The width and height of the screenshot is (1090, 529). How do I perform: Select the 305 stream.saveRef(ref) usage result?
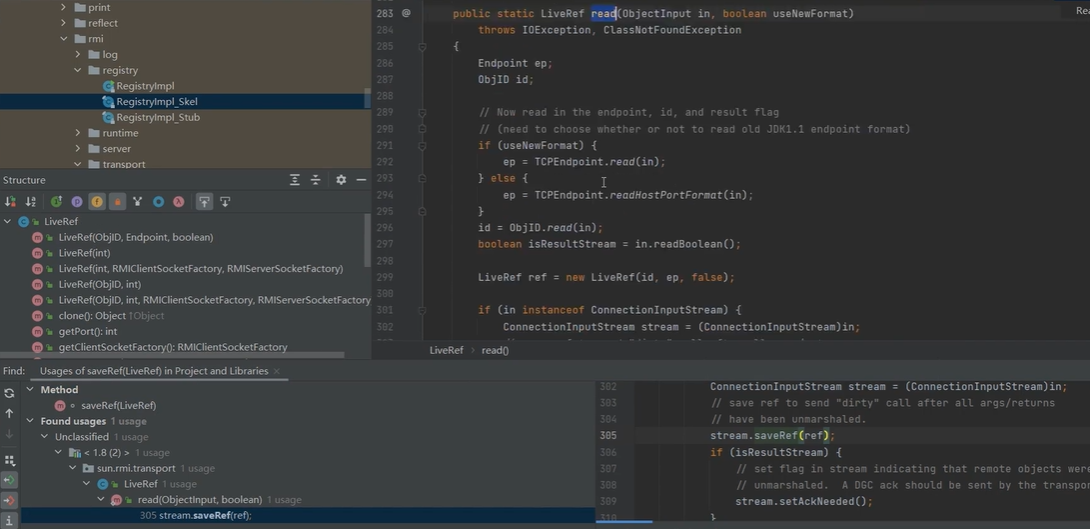(x=195, y=515)
